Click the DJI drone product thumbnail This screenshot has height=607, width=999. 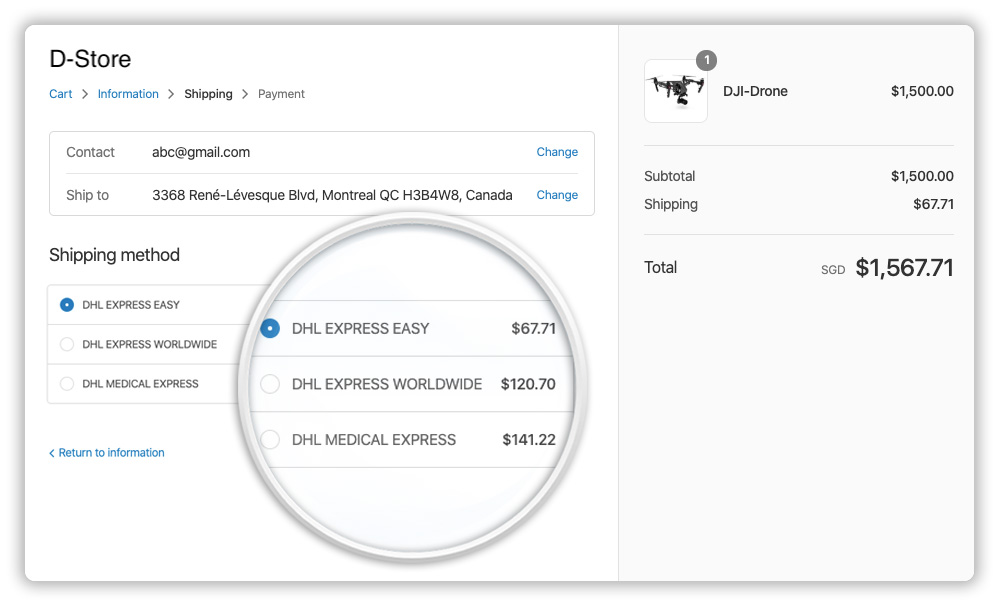676,92
